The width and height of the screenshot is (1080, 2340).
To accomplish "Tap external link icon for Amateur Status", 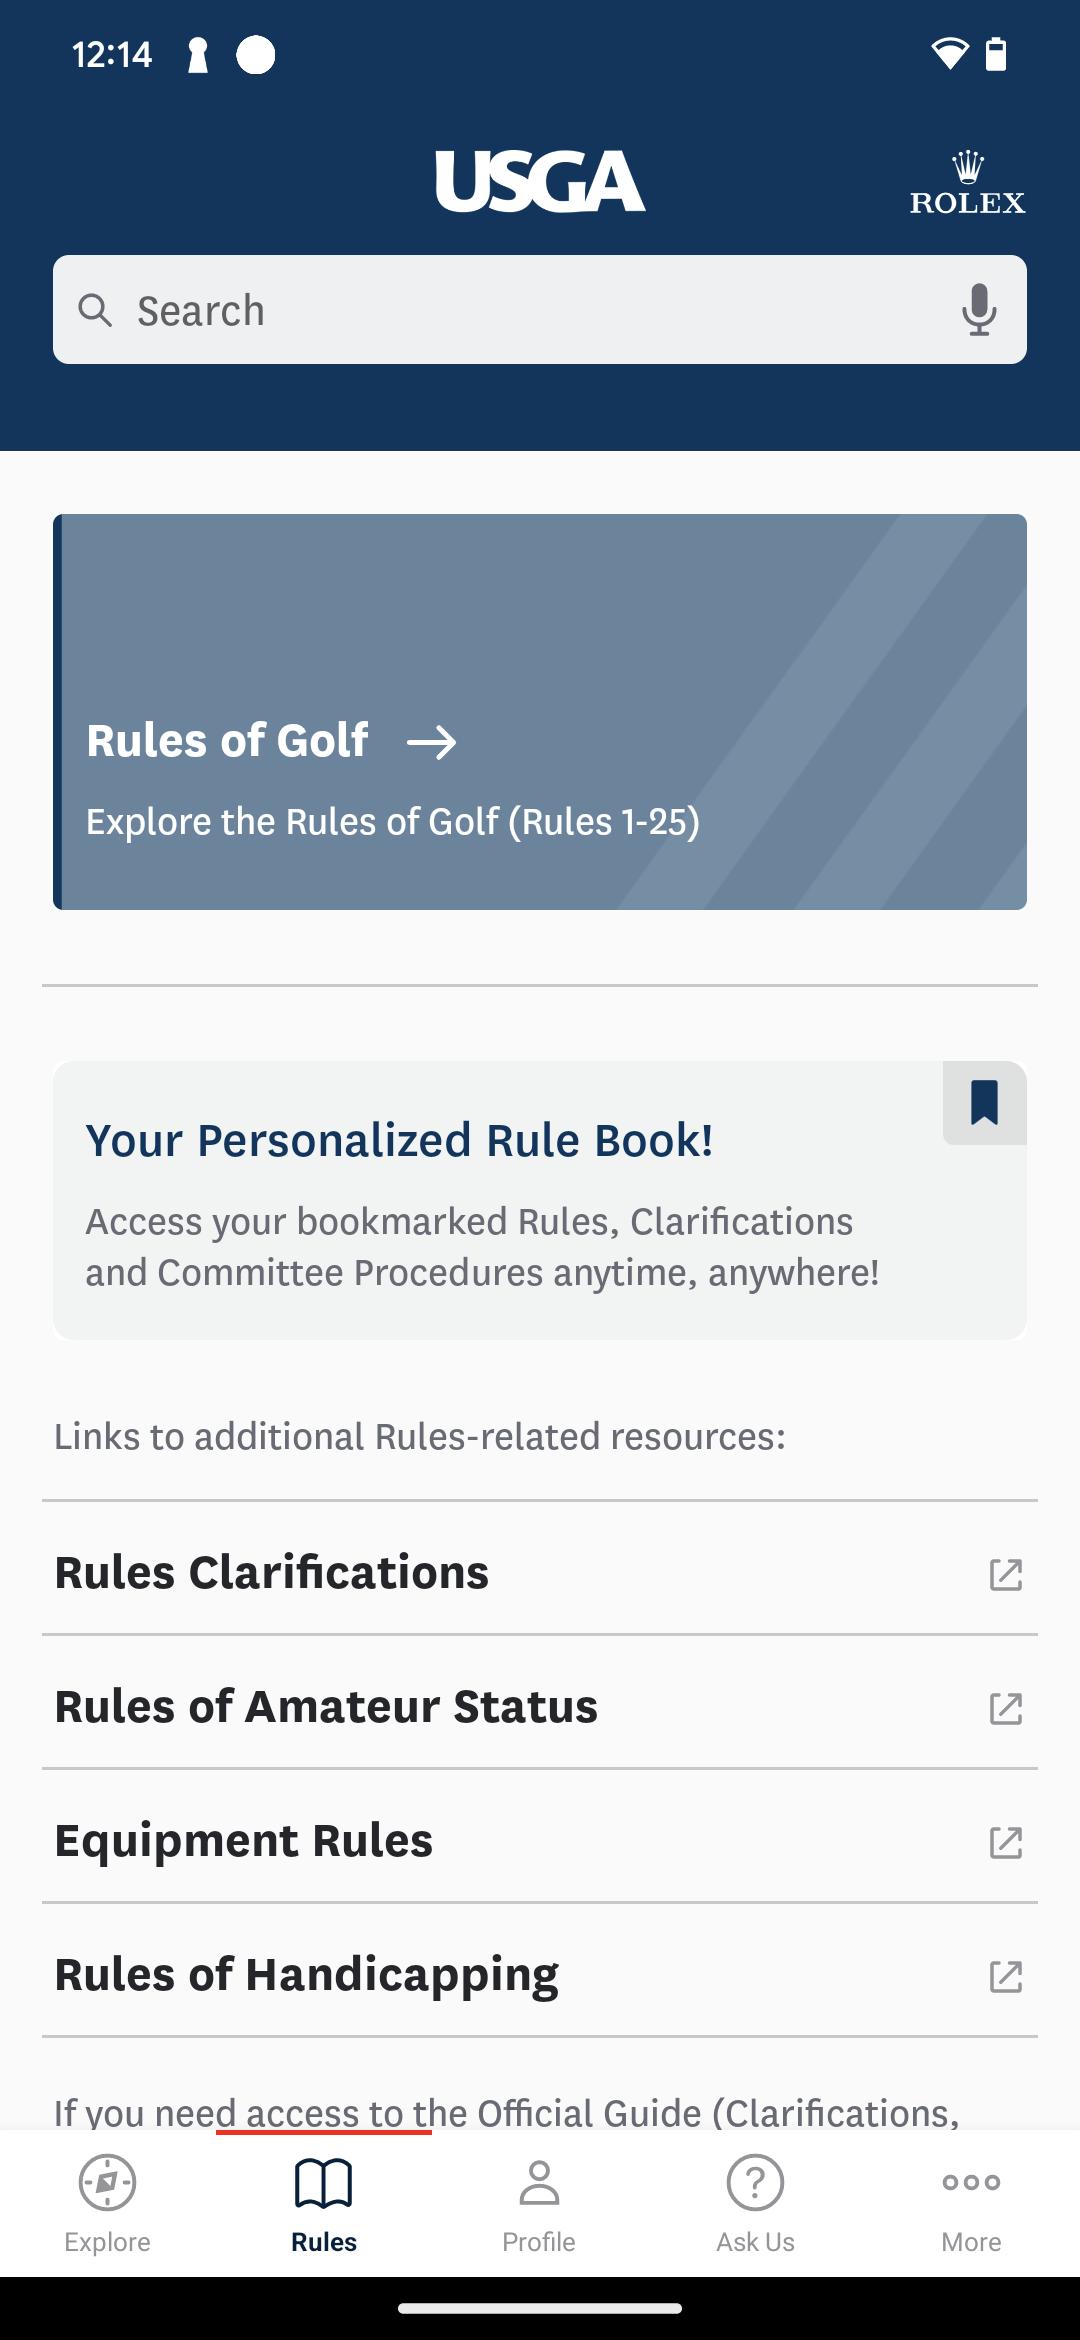I will [x=1005, y=1708].
